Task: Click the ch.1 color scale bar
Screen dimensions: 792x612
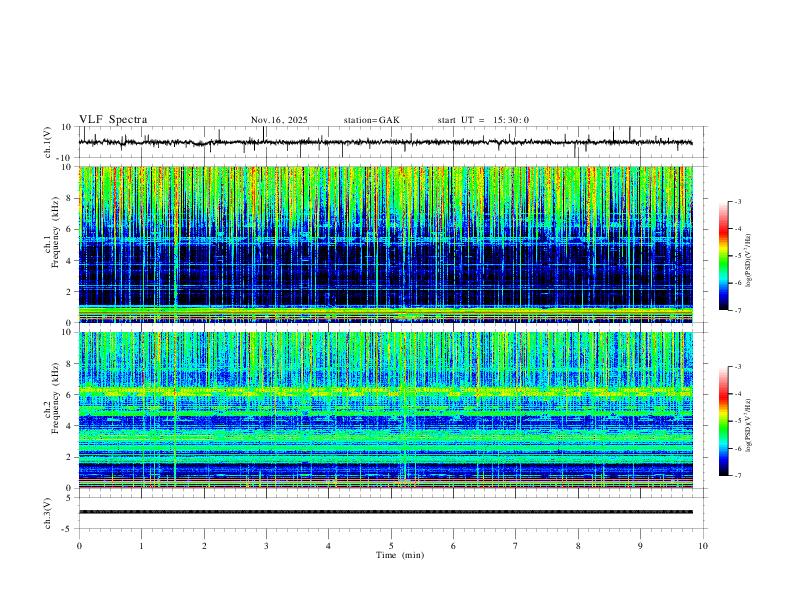Action: [723, 256]
